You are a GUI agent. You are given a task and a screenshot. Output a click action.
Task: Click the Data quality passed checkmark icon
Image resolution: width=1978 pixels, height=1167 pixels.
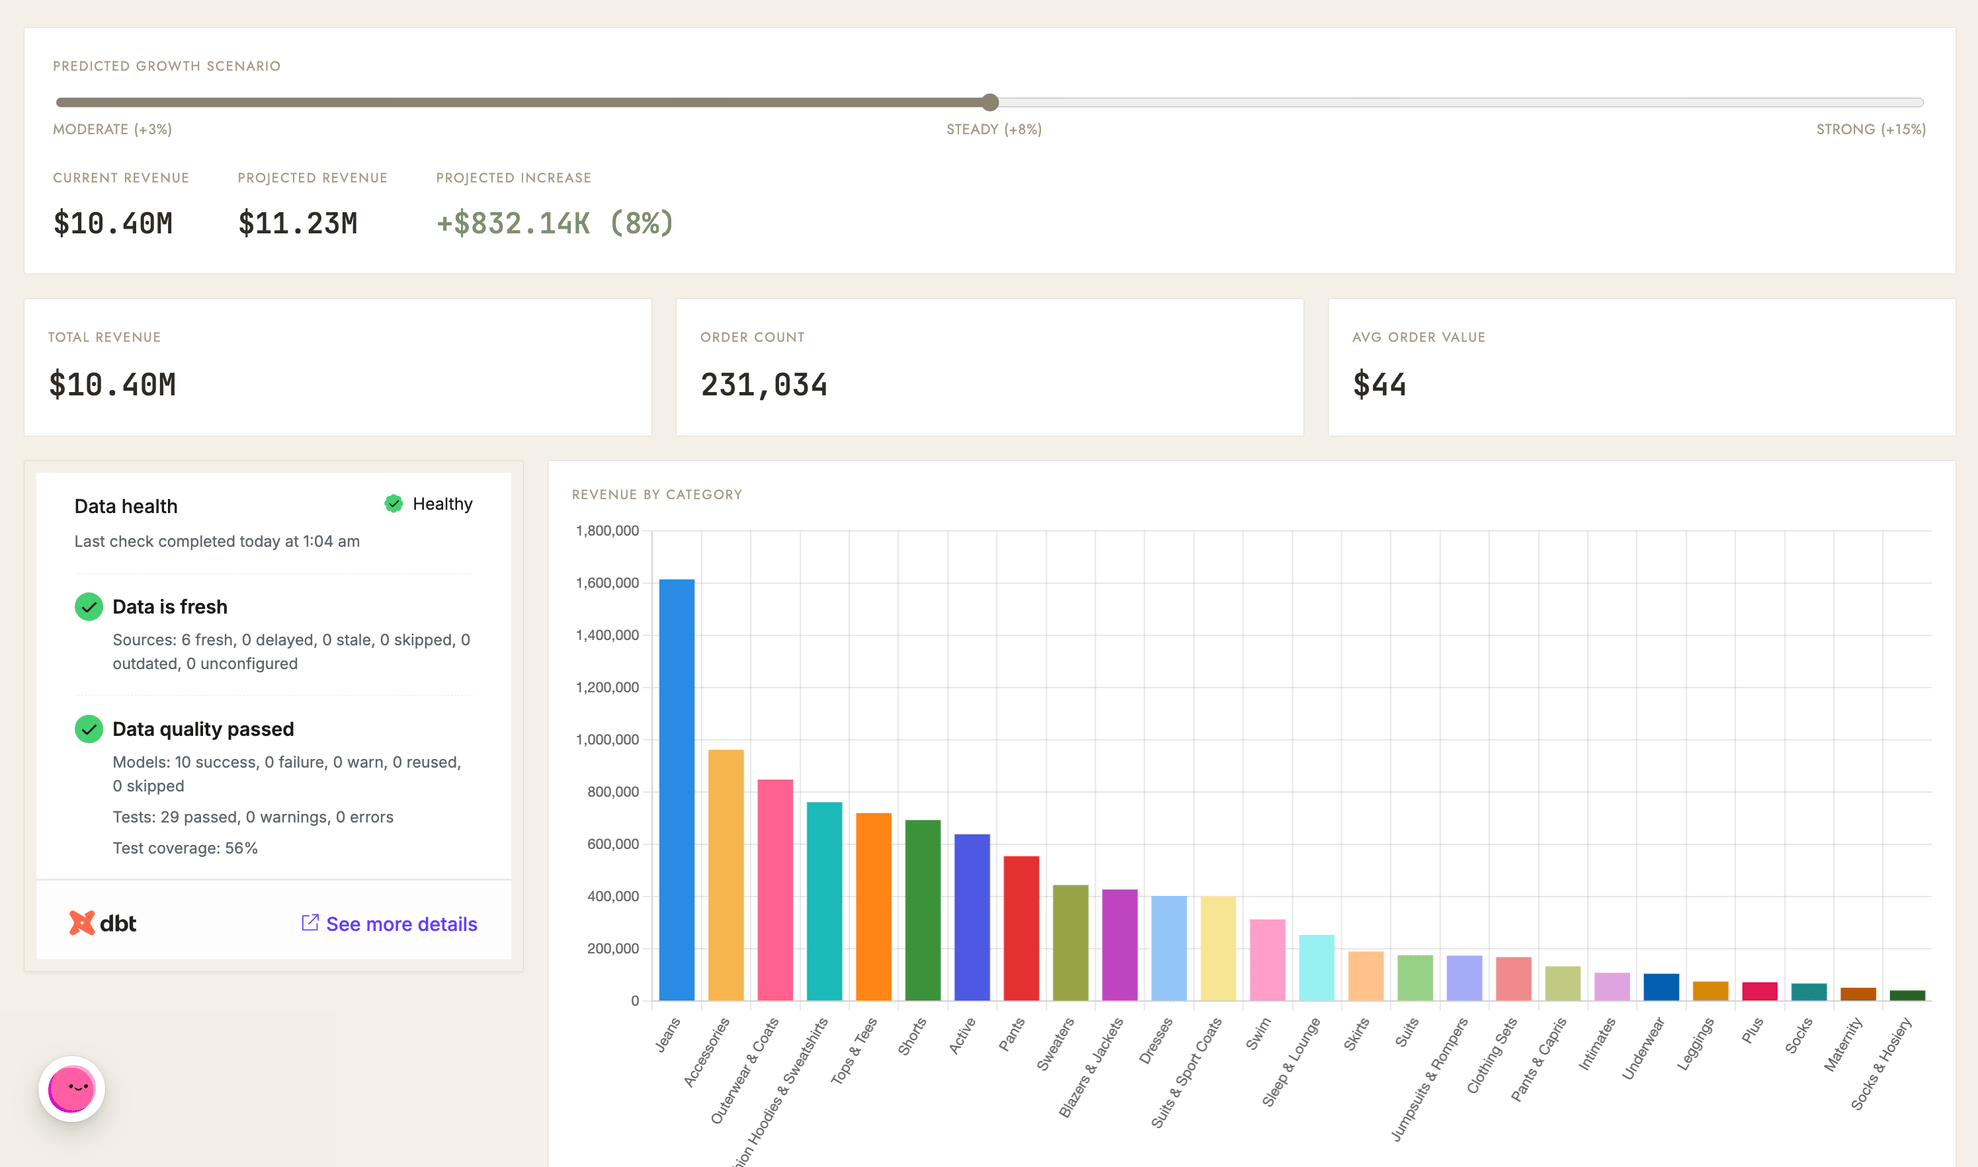tap(89, 729)
